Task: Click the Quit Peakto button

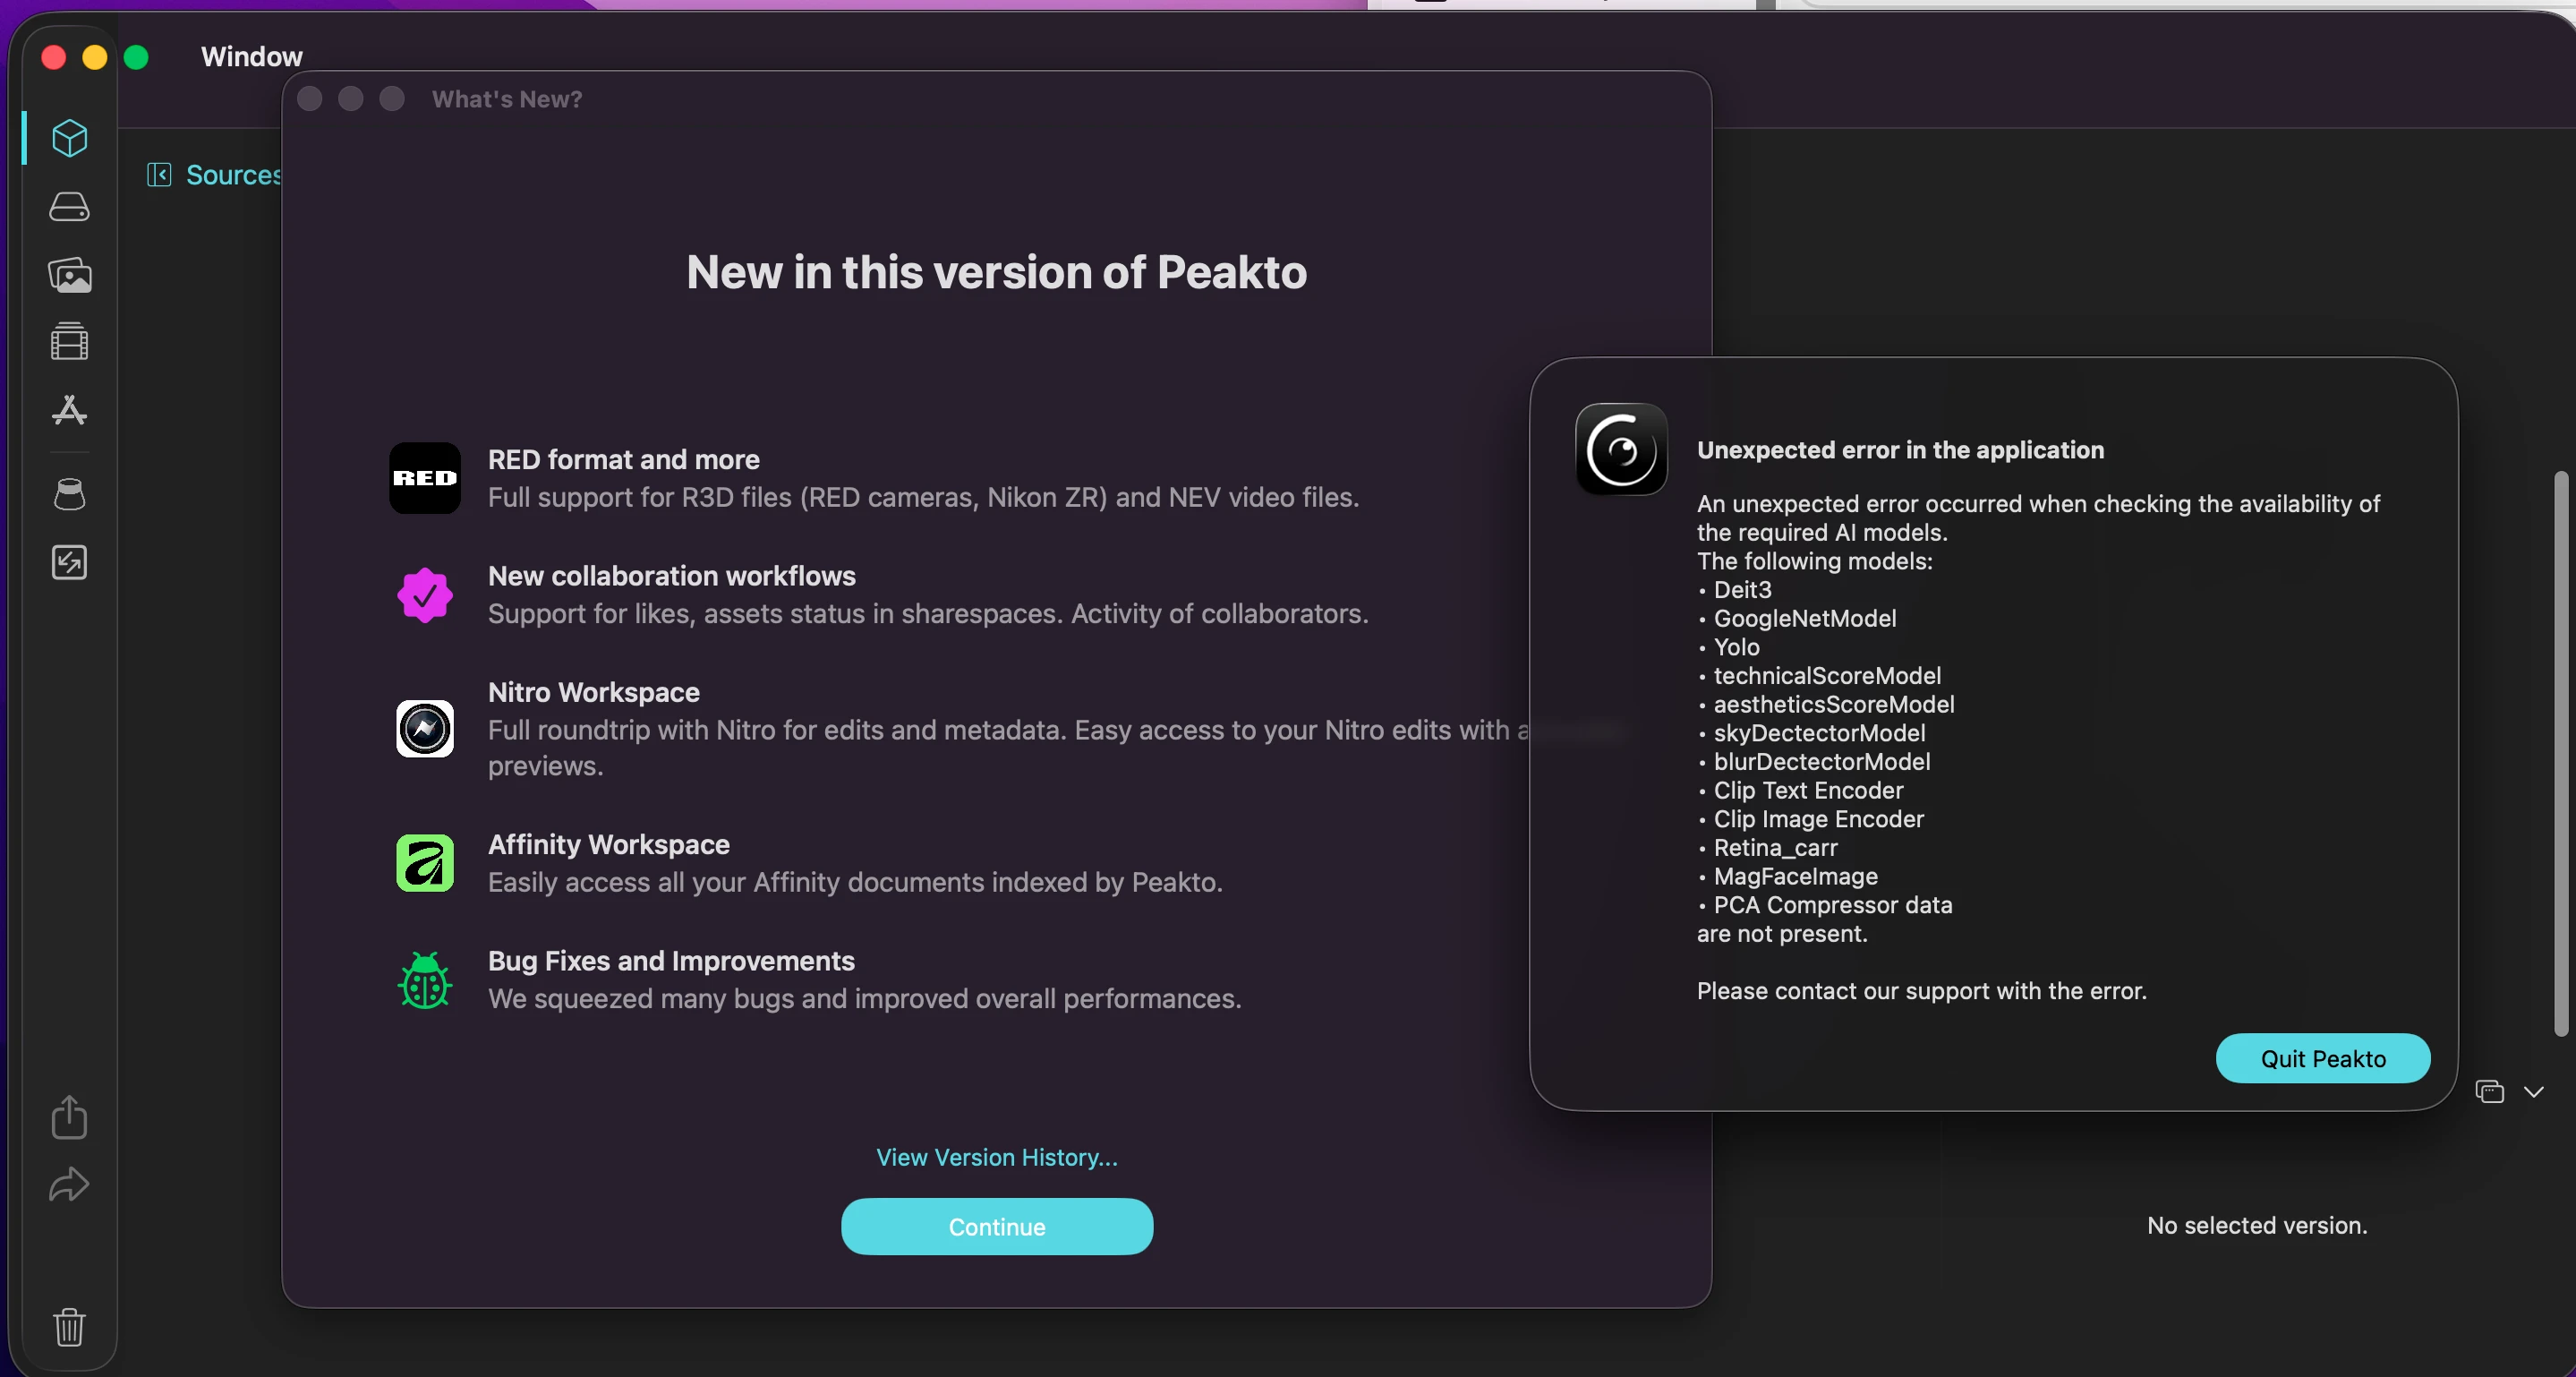Action: click(2323, 1058)
